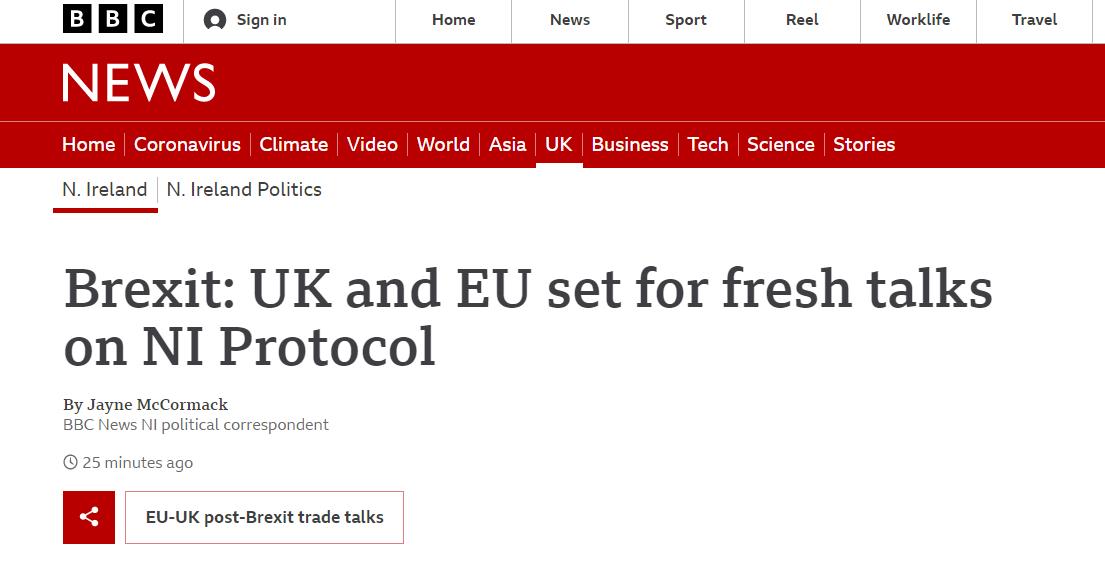Viewport: 1105px width, 564px height.
Task: Click the Sign in profile icon
Action: pos(214,20)
